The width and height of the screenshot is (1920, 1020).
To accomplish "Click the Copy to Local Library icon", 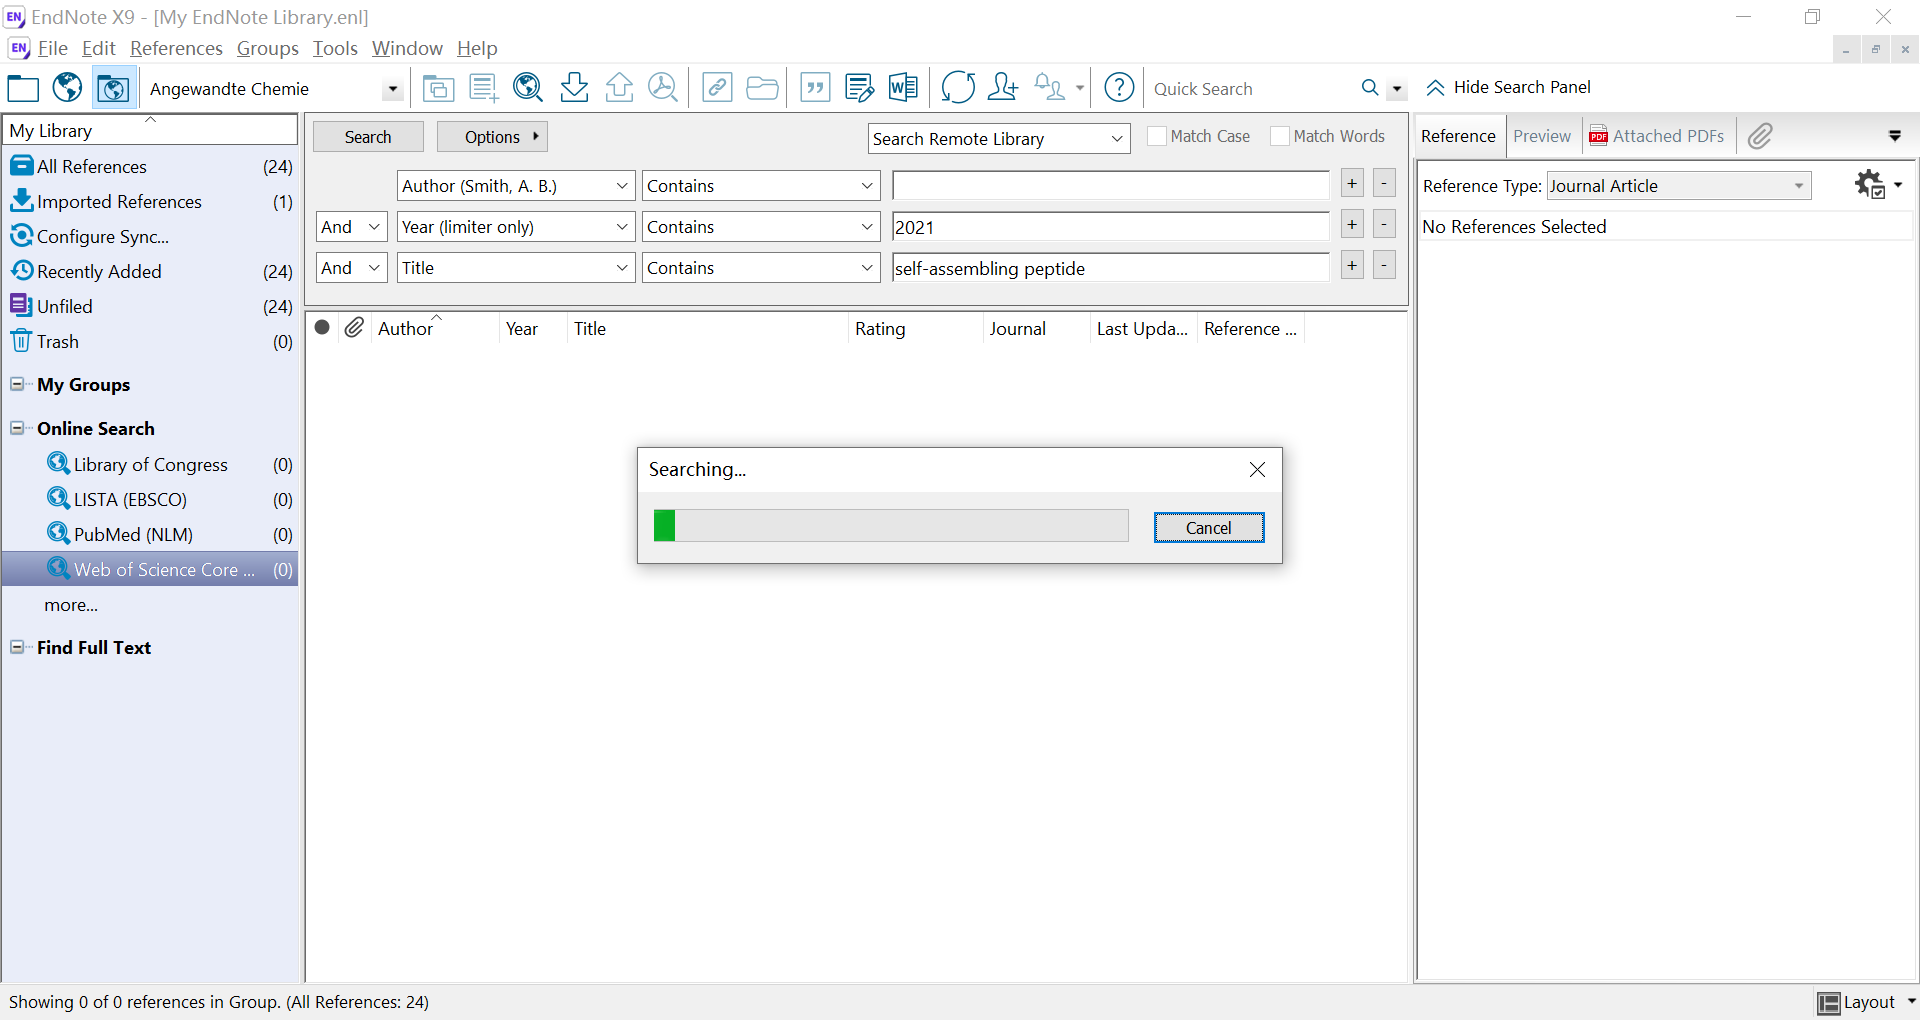I will [x=438, y=88].
